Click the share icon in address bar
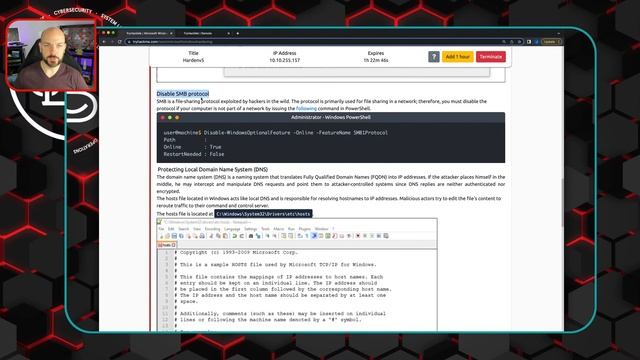640x360 pixels. 512,42
